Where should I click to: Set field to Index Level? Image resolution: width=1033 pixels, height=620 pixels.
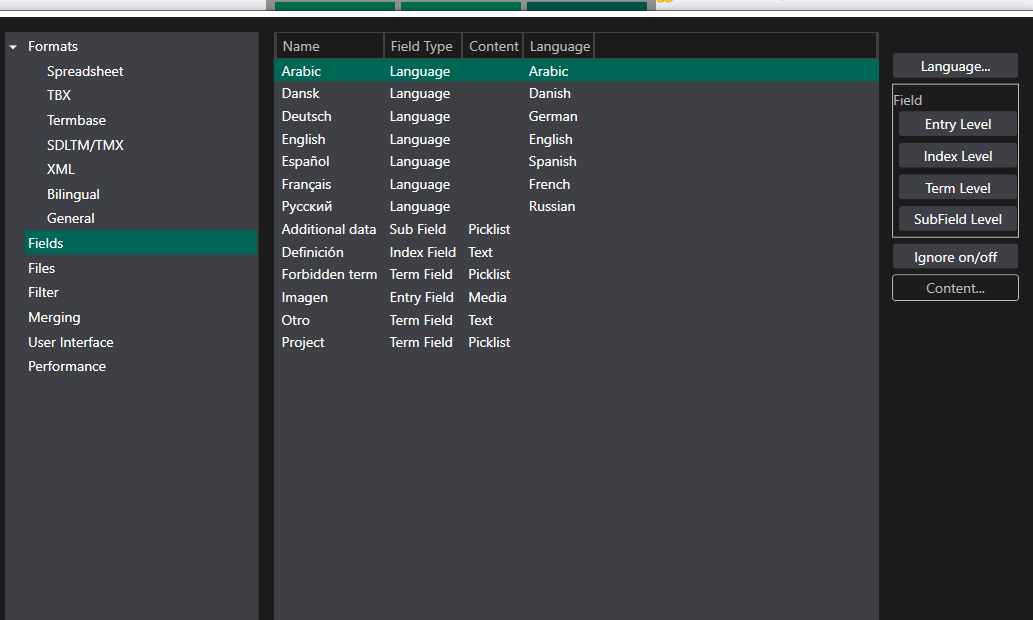[957, 155]
